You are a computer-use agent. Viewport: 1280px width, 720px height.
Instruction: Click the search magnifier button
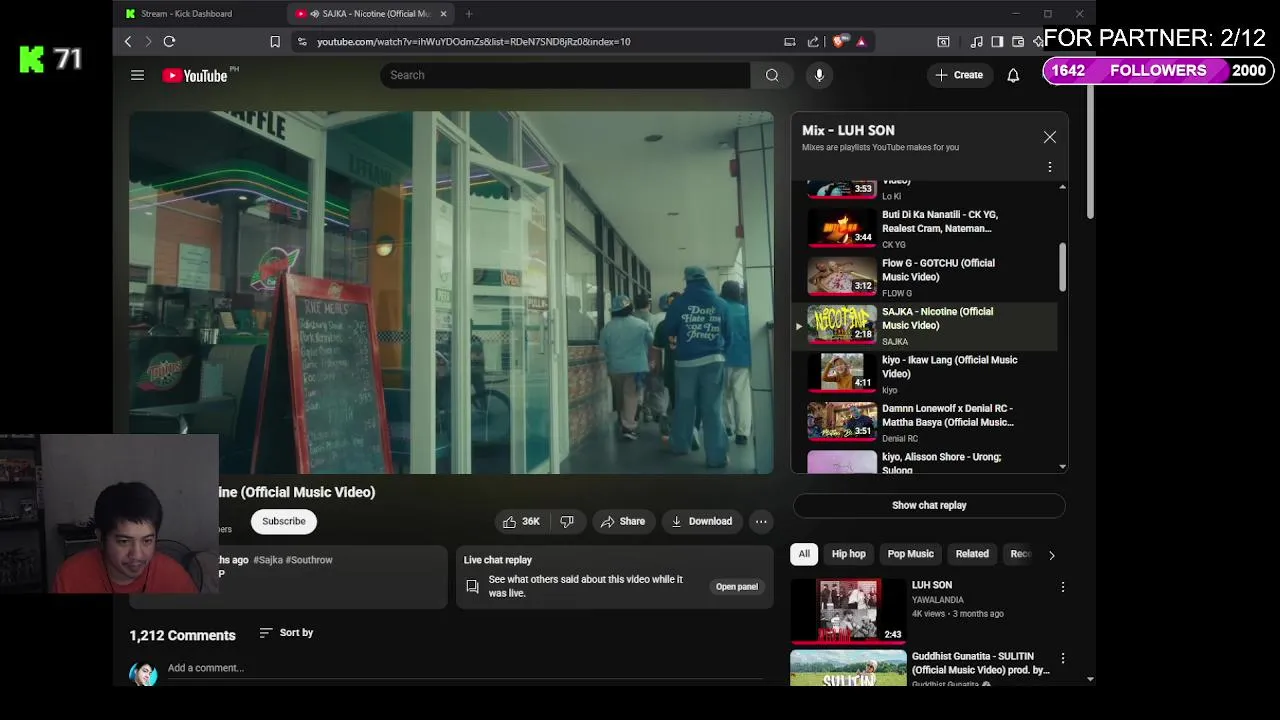(x=772, y=75)
